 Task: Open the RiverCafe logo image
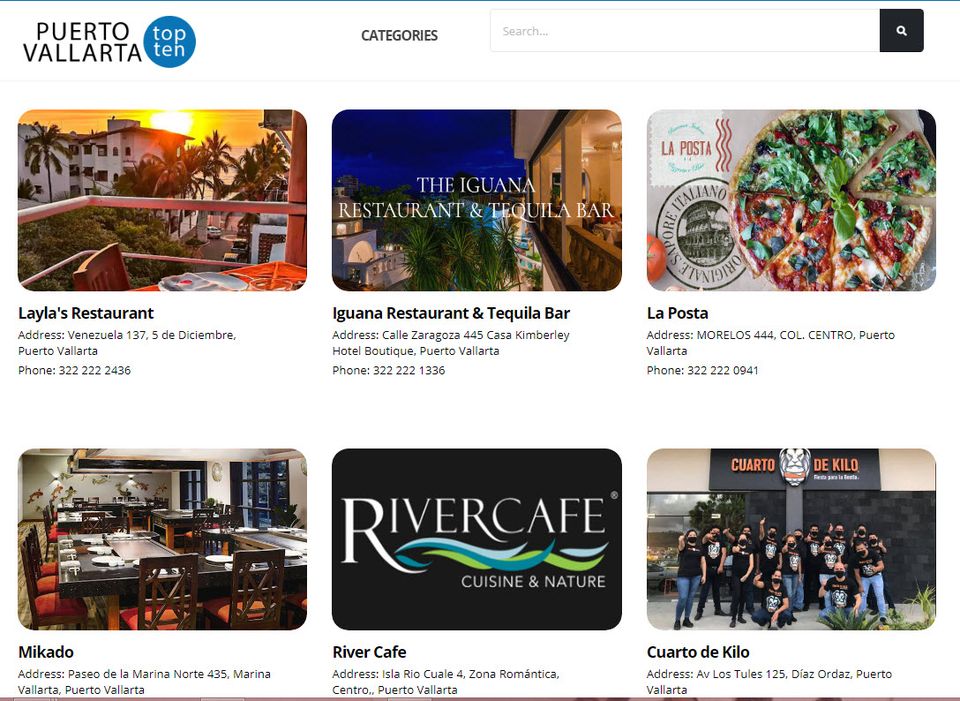point(477,539)
